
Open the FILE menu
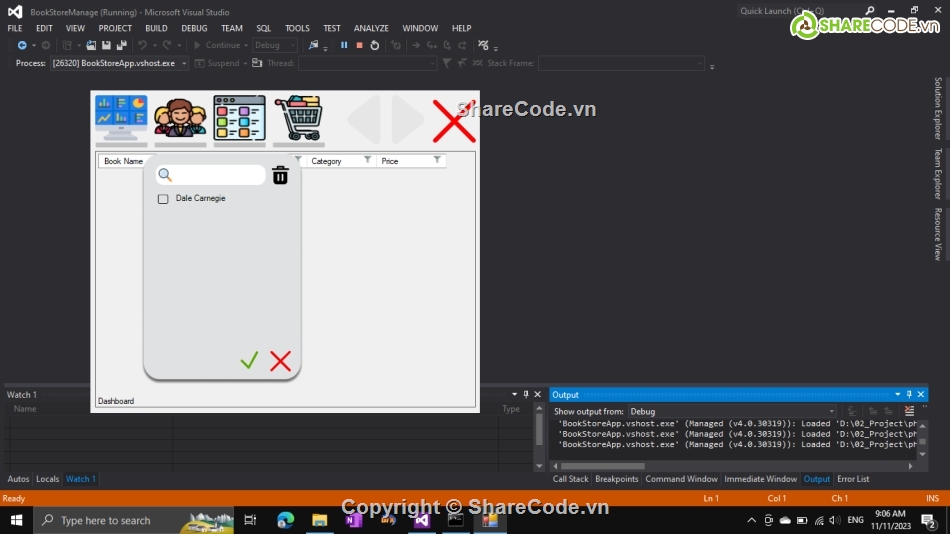[15, 28]
